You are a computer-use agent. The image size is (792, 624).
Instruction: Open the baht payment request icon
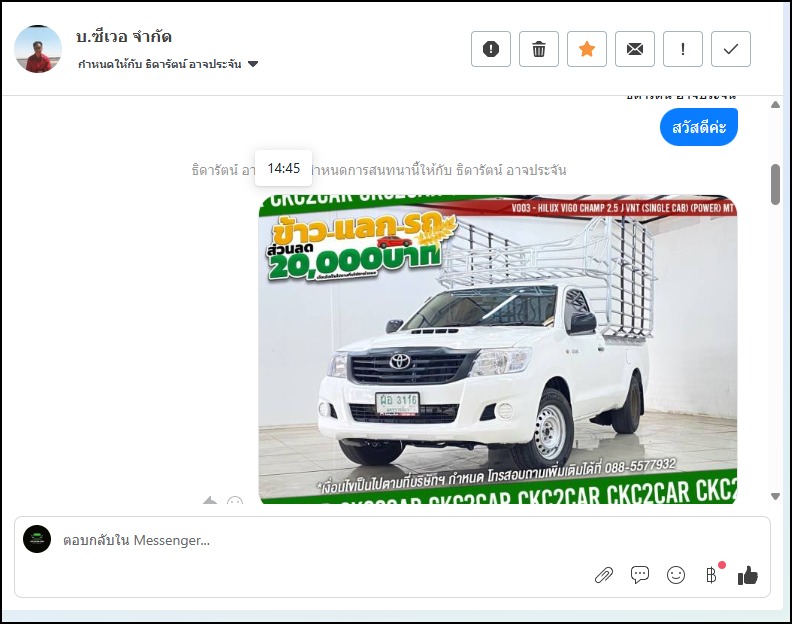point(712,575)
